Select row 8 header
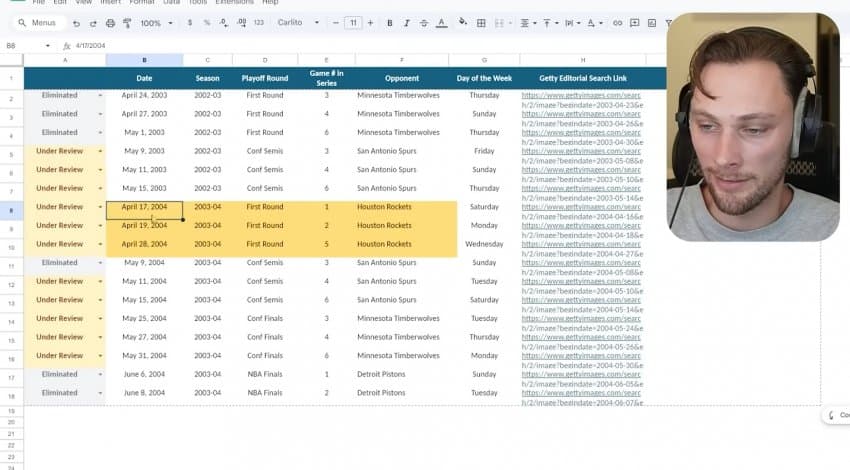 click(x=11, y=210)
